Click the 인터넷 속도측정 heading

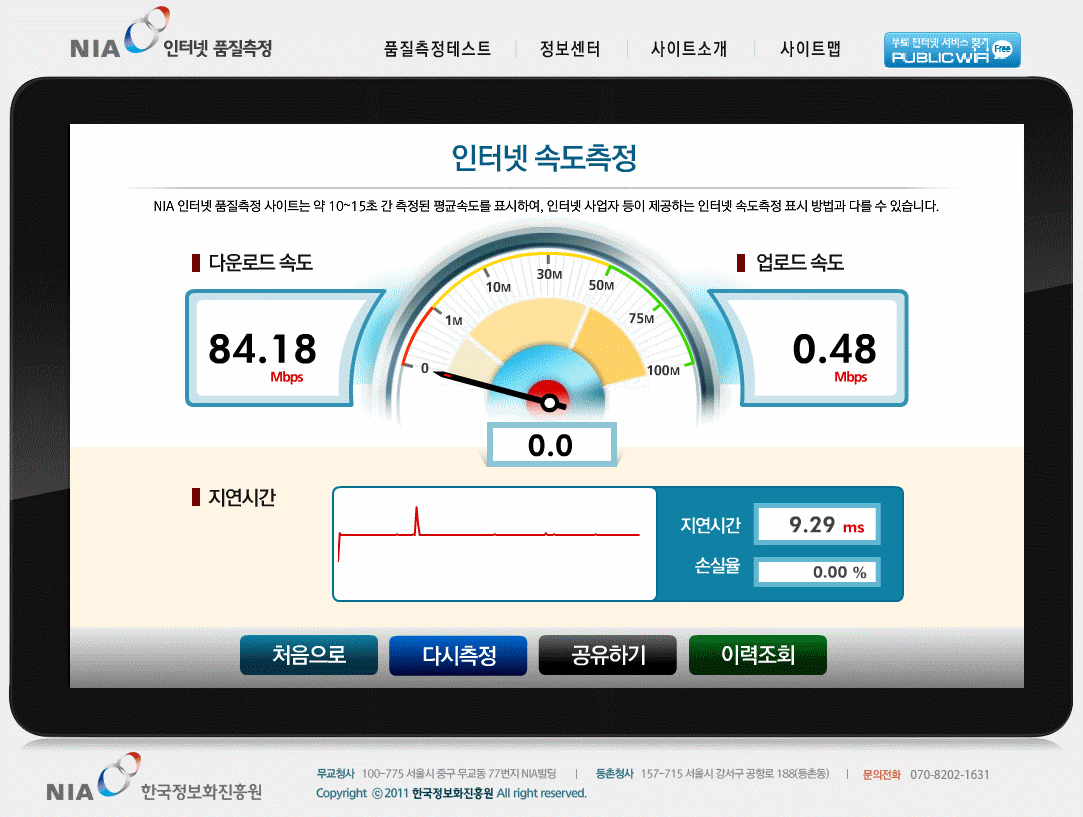coord(544,158)
